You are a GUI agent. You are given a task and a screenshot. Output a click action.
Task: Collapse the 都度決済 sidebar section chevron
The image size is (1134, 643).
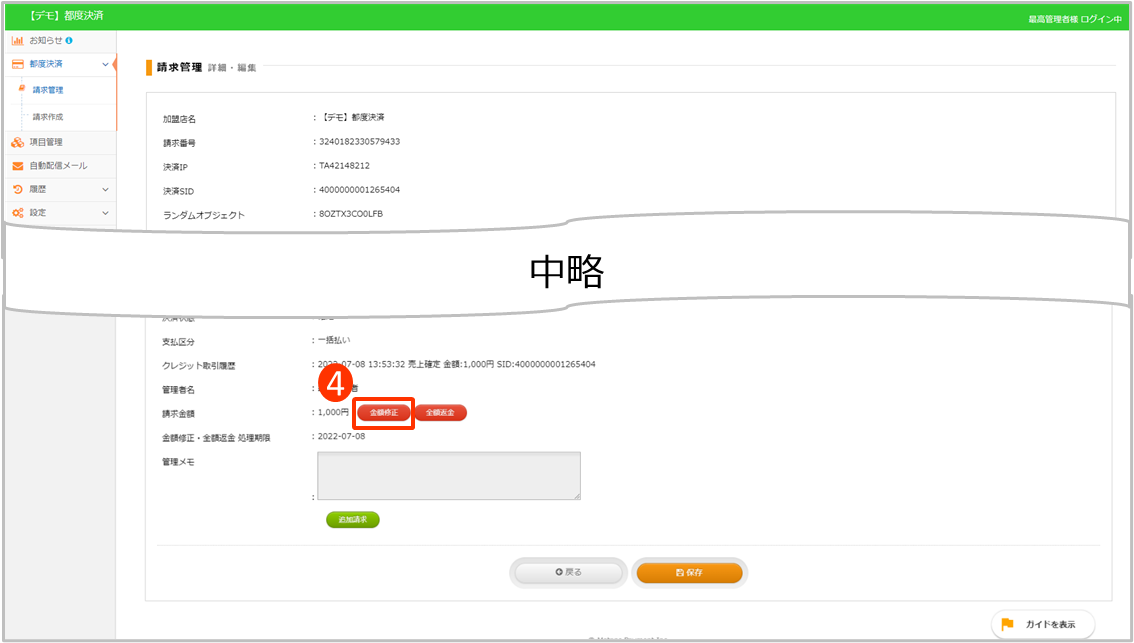coord(105,64)
